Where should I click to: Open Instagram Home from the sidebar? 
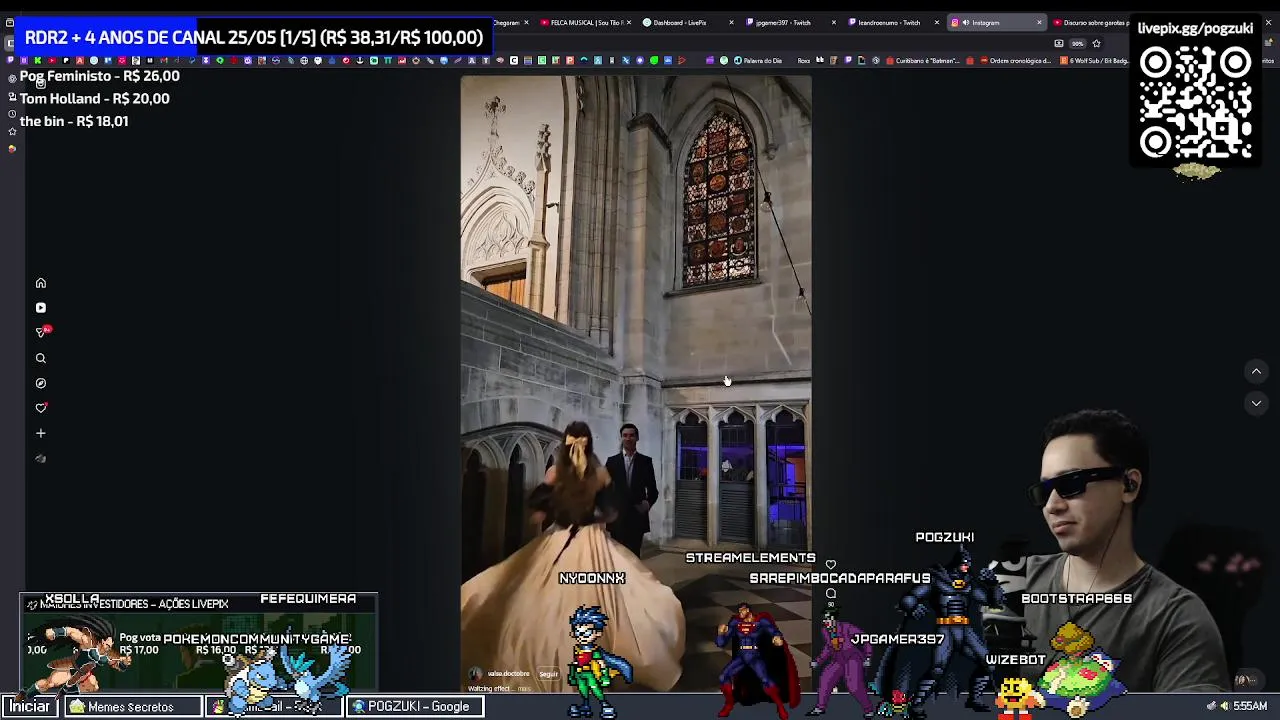pos(41,283)
